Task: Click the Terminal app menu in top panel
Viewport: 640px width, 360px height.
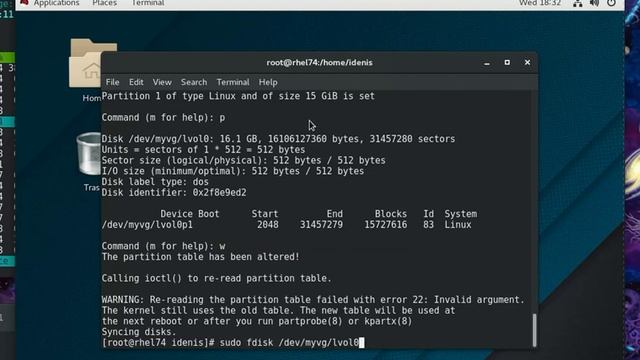Action: [x=148, y=3]
